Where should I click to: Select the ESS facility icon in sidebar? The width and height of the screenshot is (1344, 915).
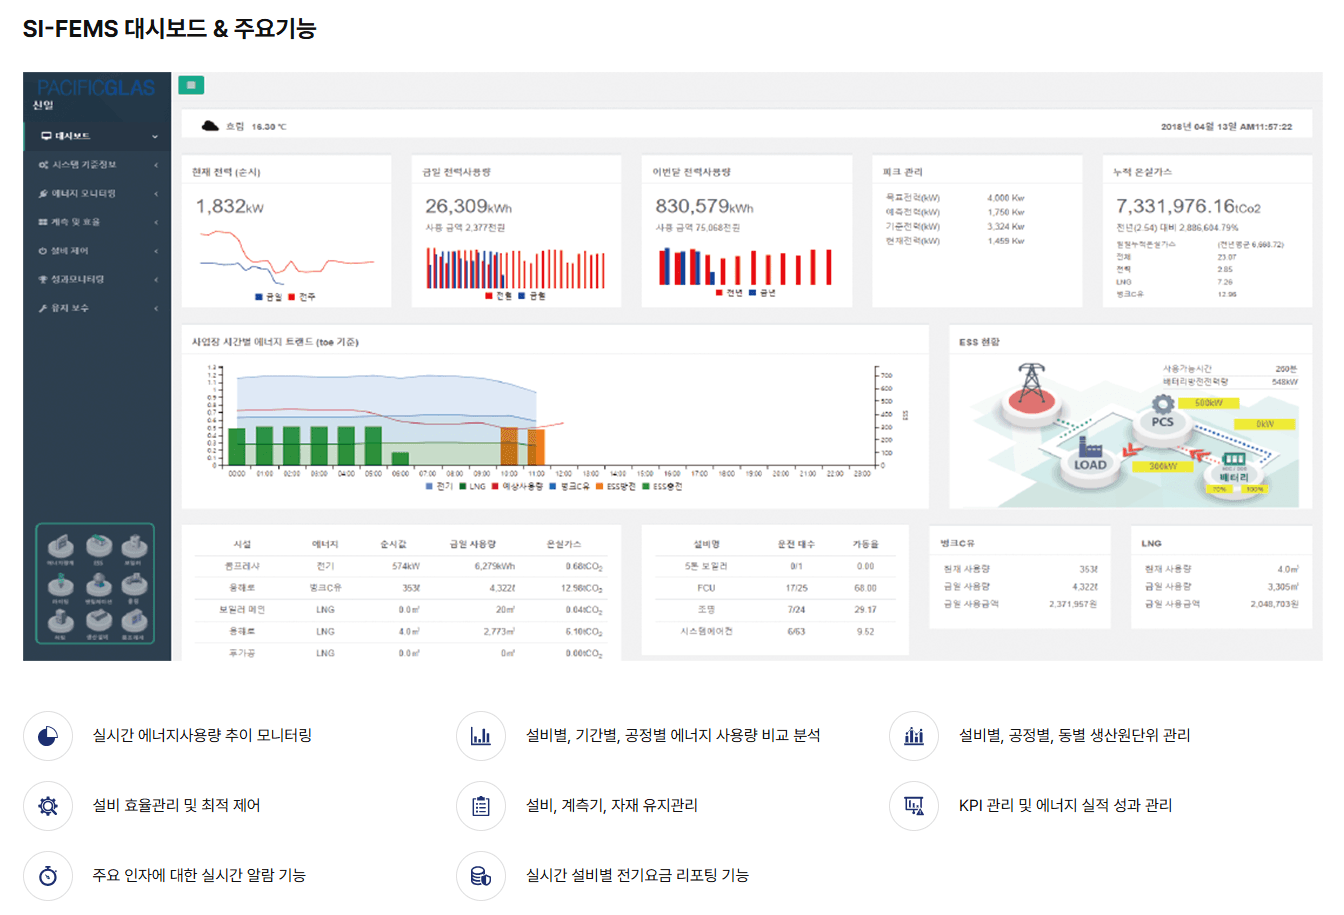click(97, 545)
